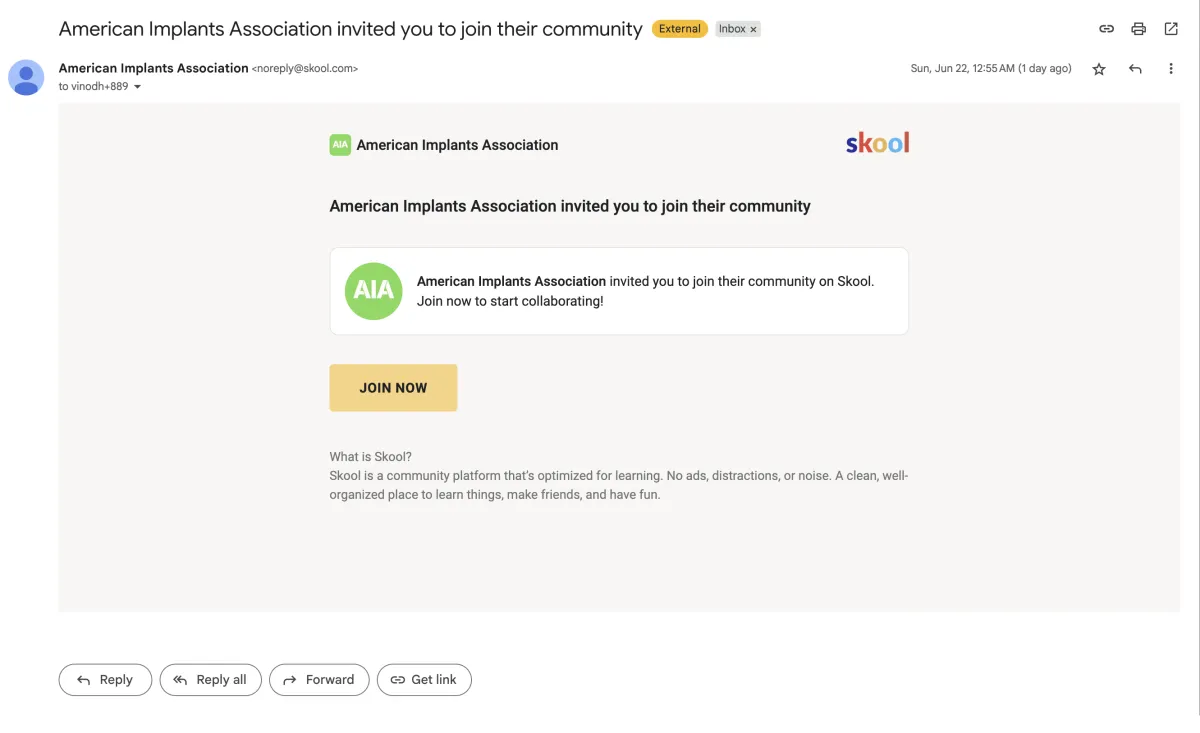Click the large green AIA circle avatar
1200x733 pixels.
coord(374,291)
